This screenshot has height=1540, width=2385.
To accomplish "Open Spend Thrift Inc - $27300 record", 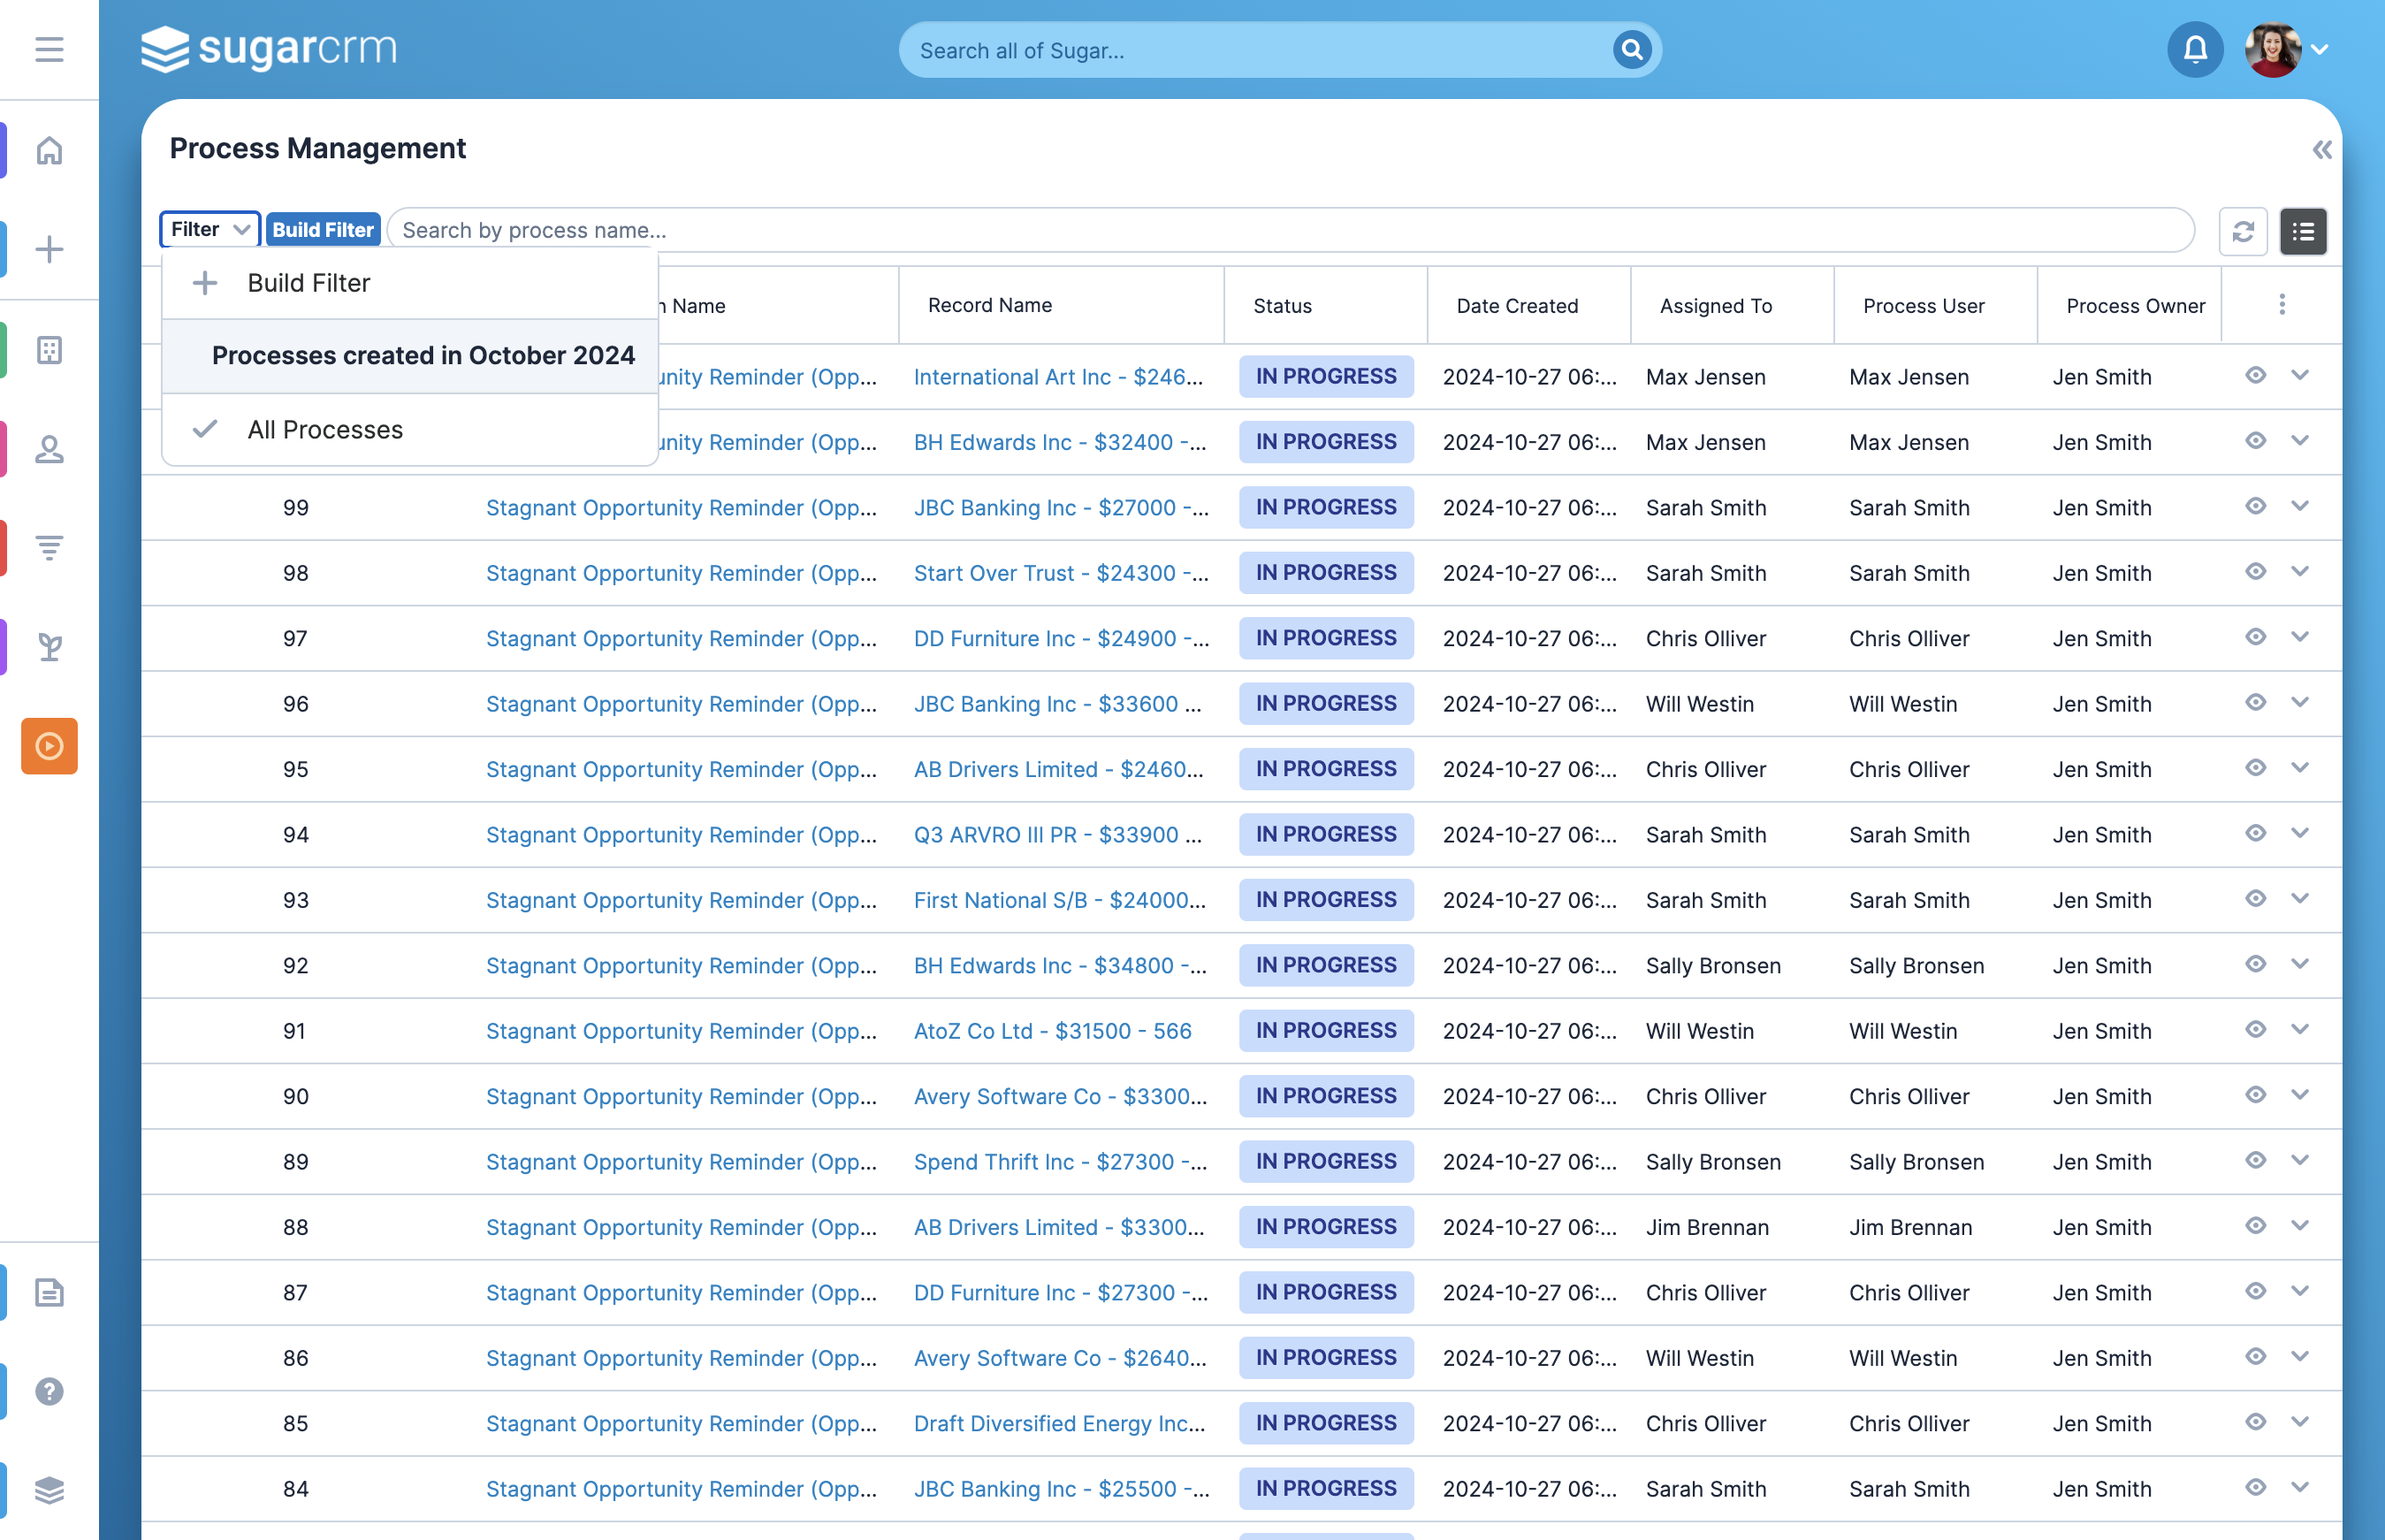I will coord(1060,1162).
